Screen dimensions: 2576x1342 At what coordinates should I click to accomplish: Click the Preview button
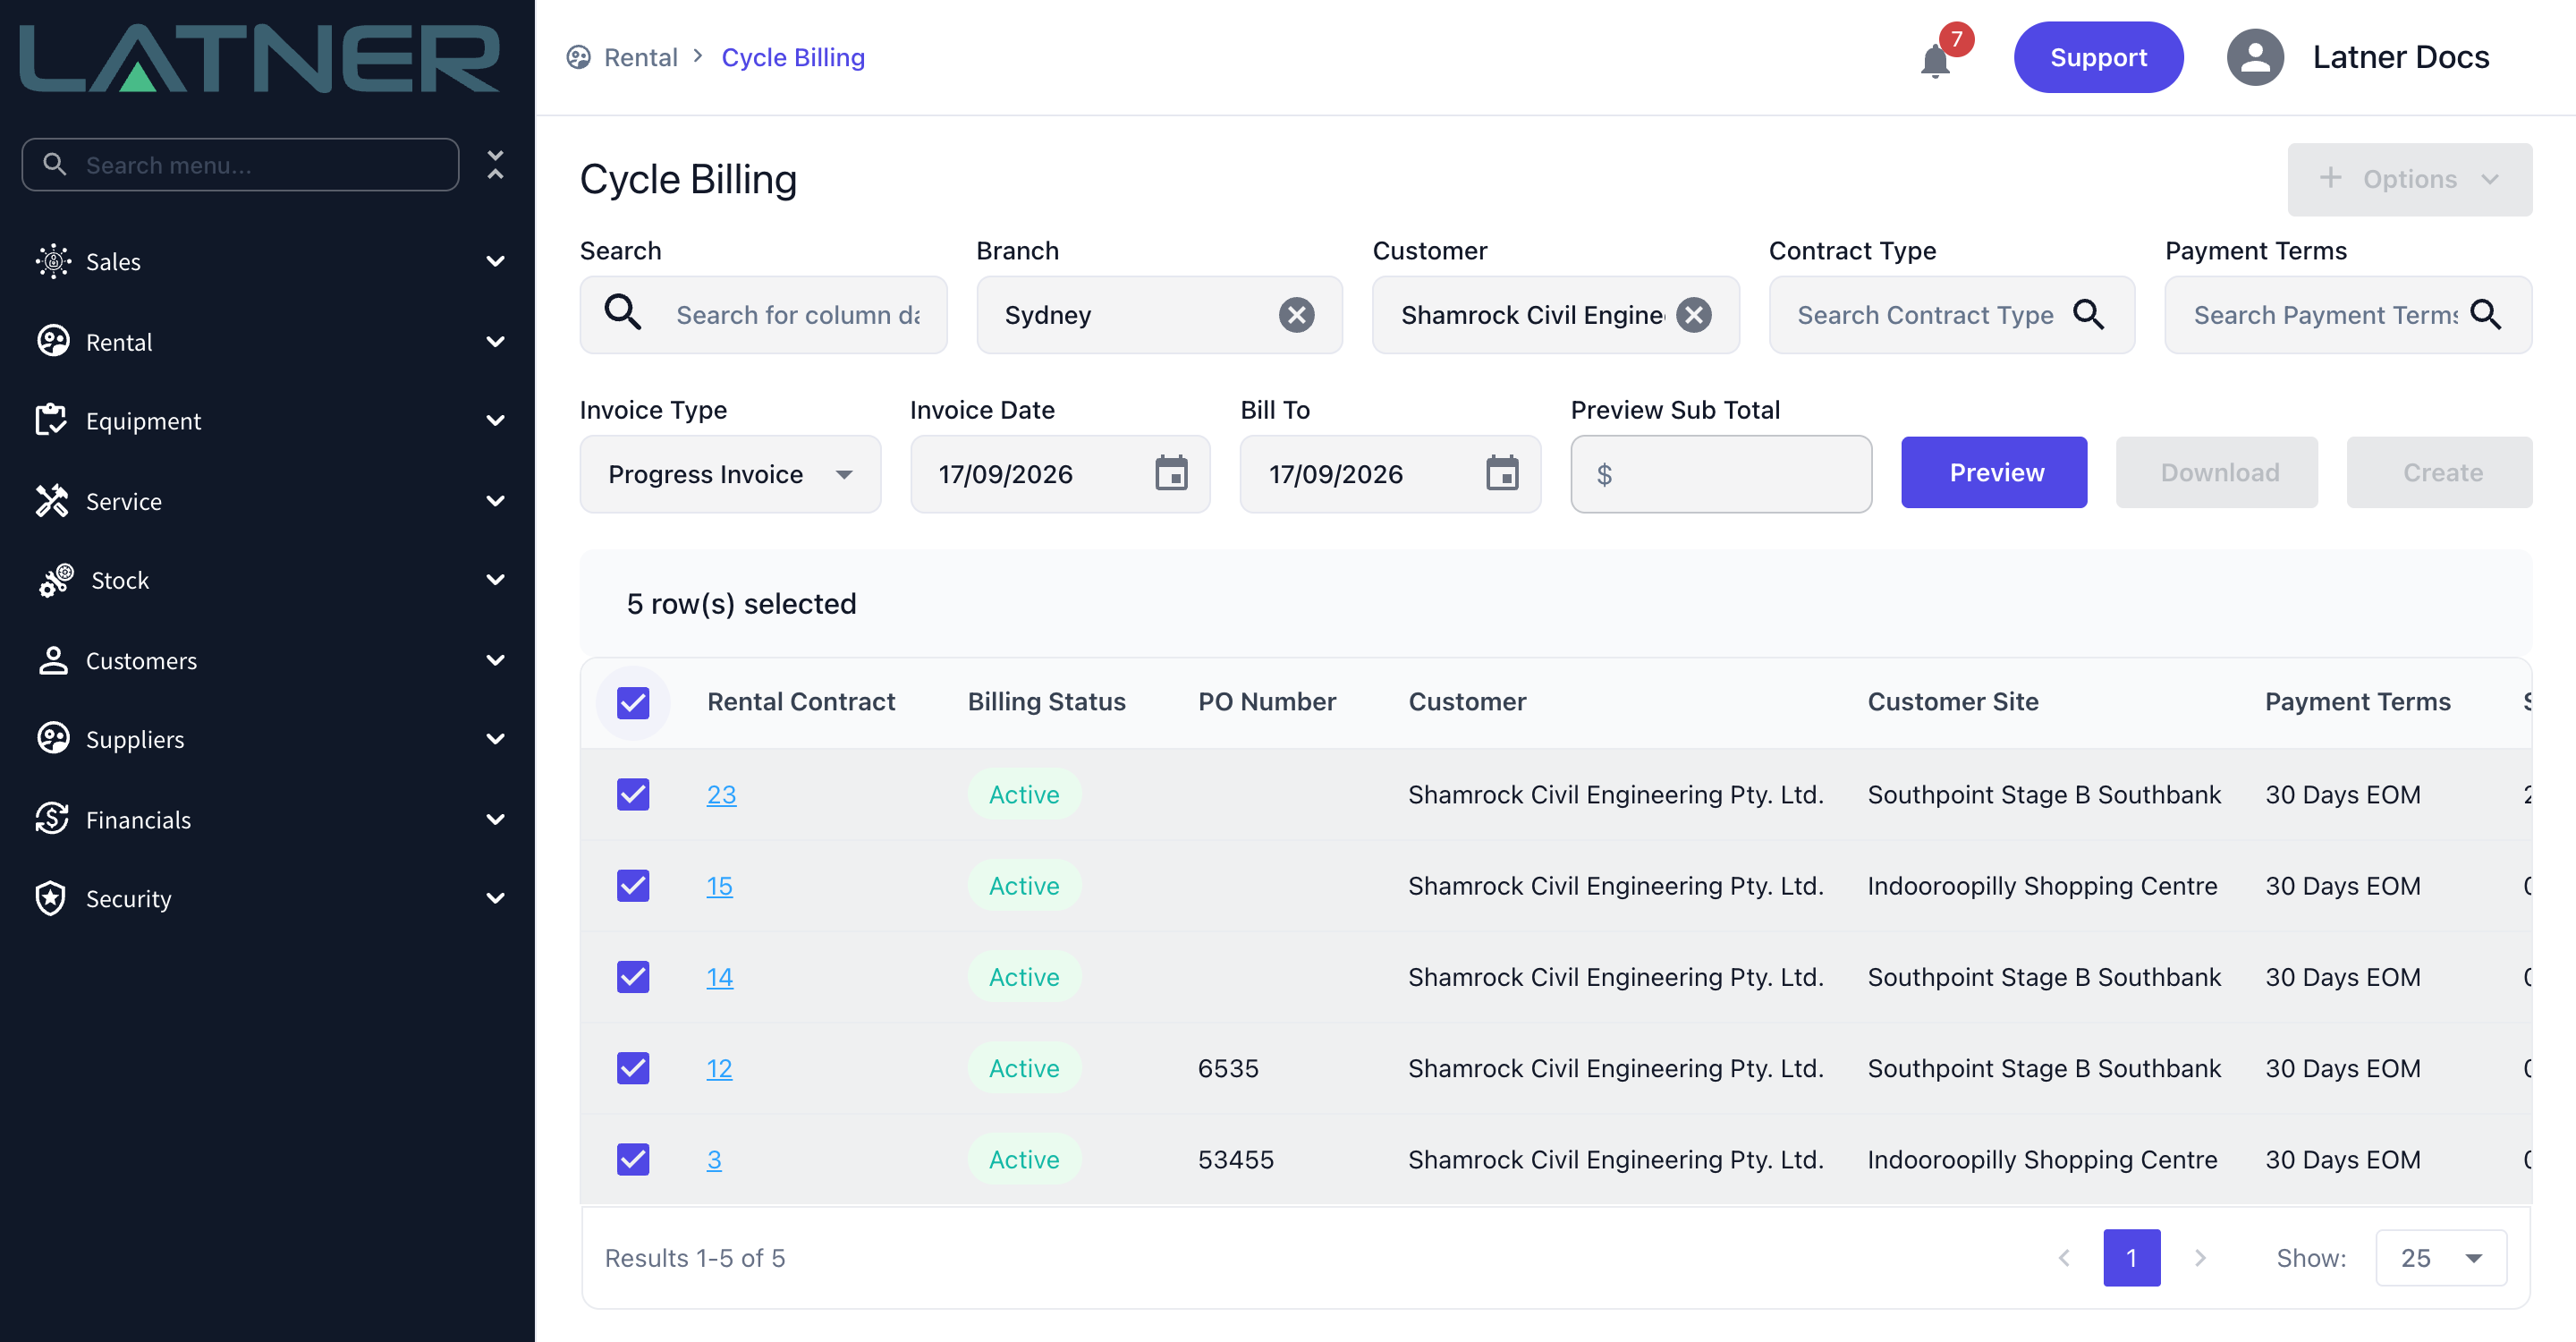tap(1994, 472)
